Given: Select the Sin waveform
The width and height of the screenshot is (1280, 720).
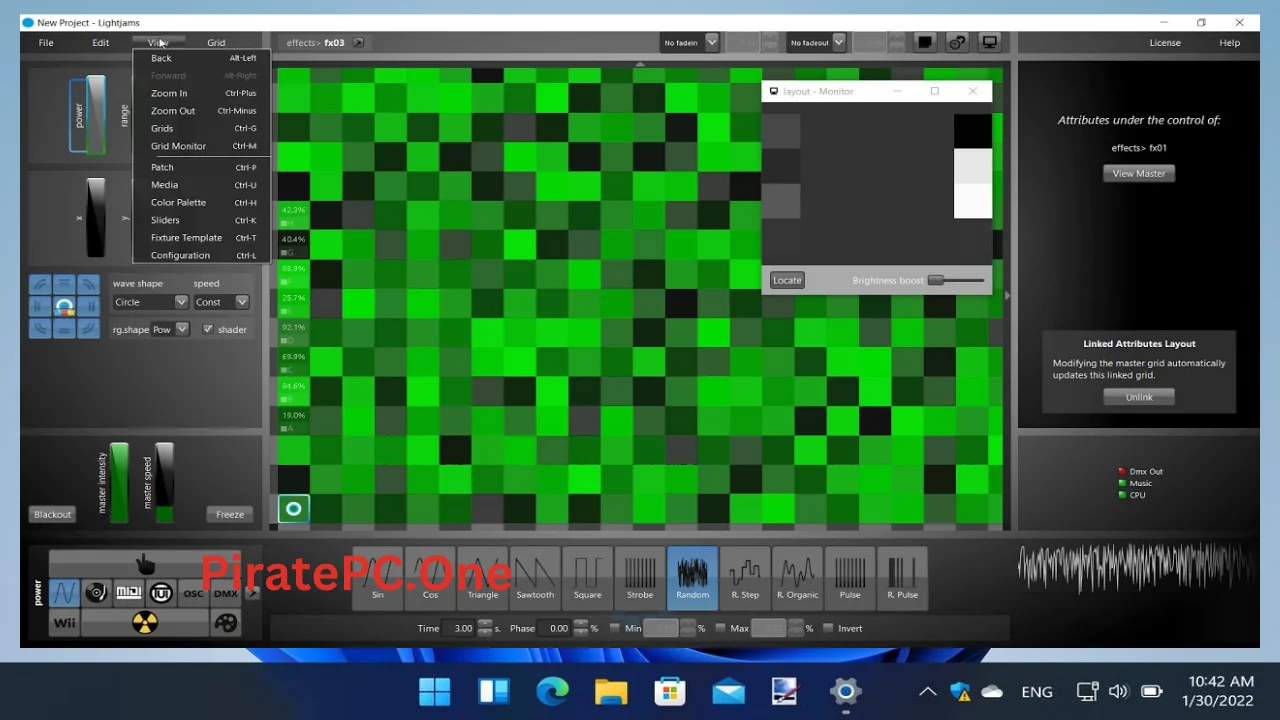Looking at the screenshot, I should pyautogui.click(x=378, y=578).
